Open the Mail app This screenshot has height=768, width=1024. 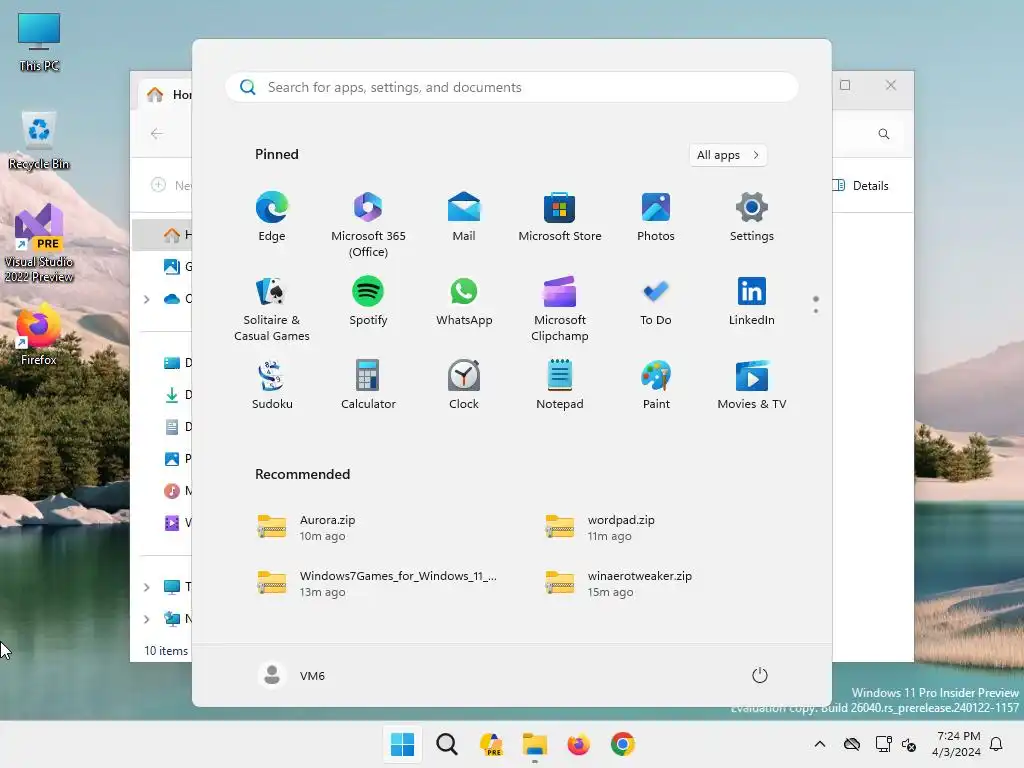pos(464,217)
